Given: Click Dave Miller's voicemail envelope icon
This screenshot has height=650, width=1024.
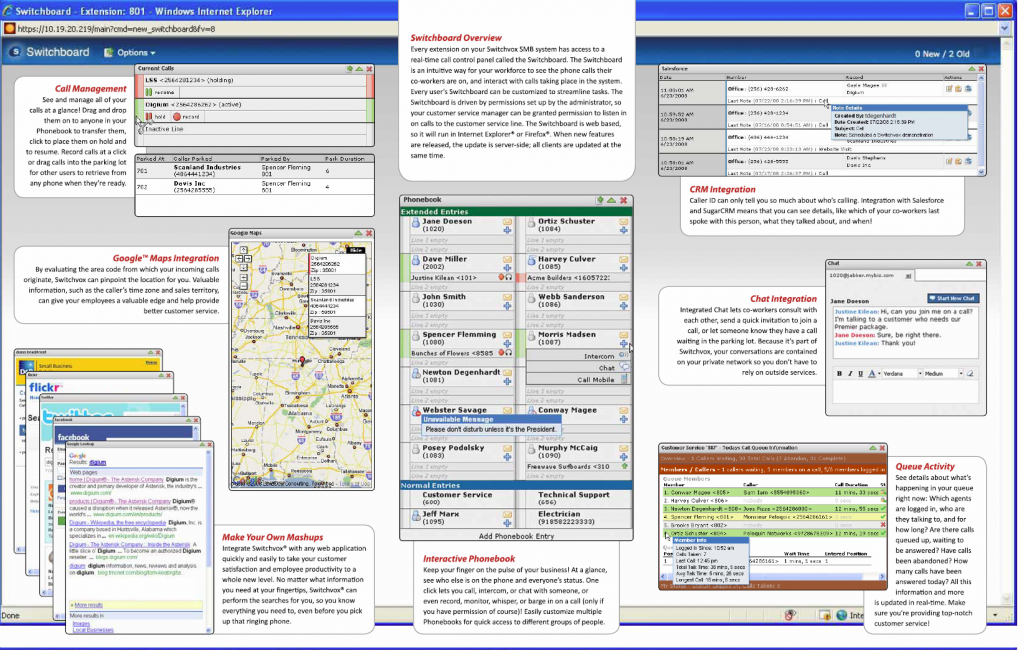Looking at the screenshot, I should click(507, 260).
